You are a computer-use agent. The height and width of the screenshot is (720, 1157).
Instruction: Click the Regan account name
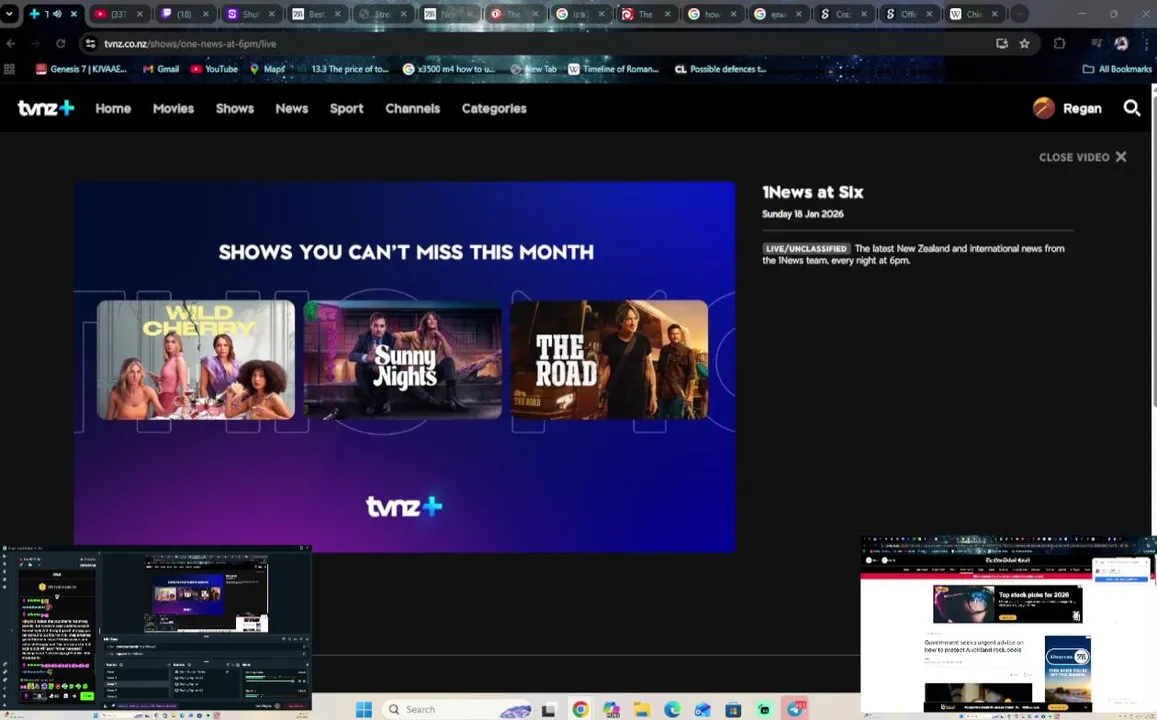point(1082,108)
